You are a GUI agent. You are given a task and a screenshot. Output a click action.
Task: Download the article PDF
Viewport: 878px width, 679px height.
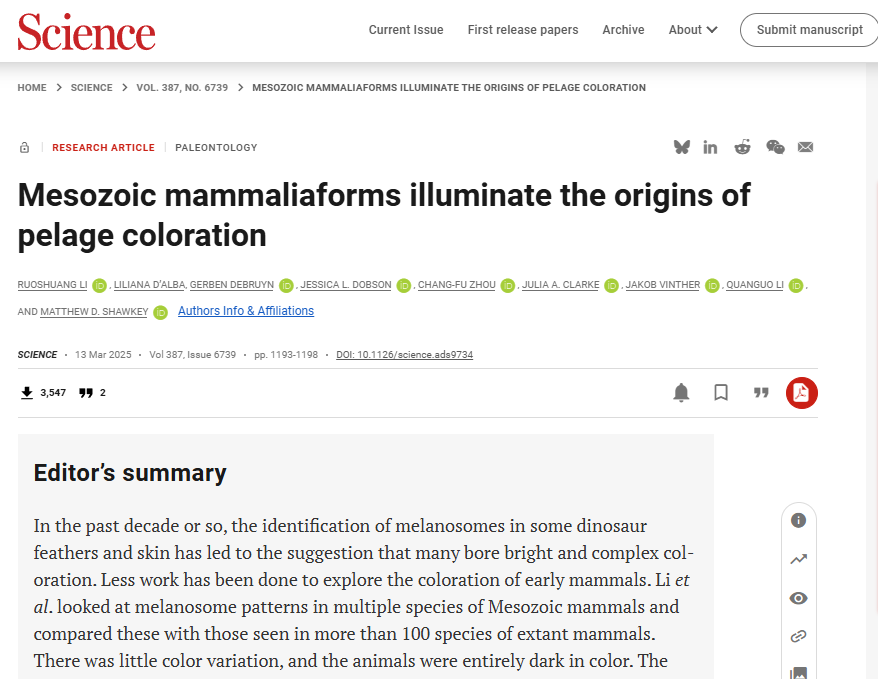tap(801, 393)
